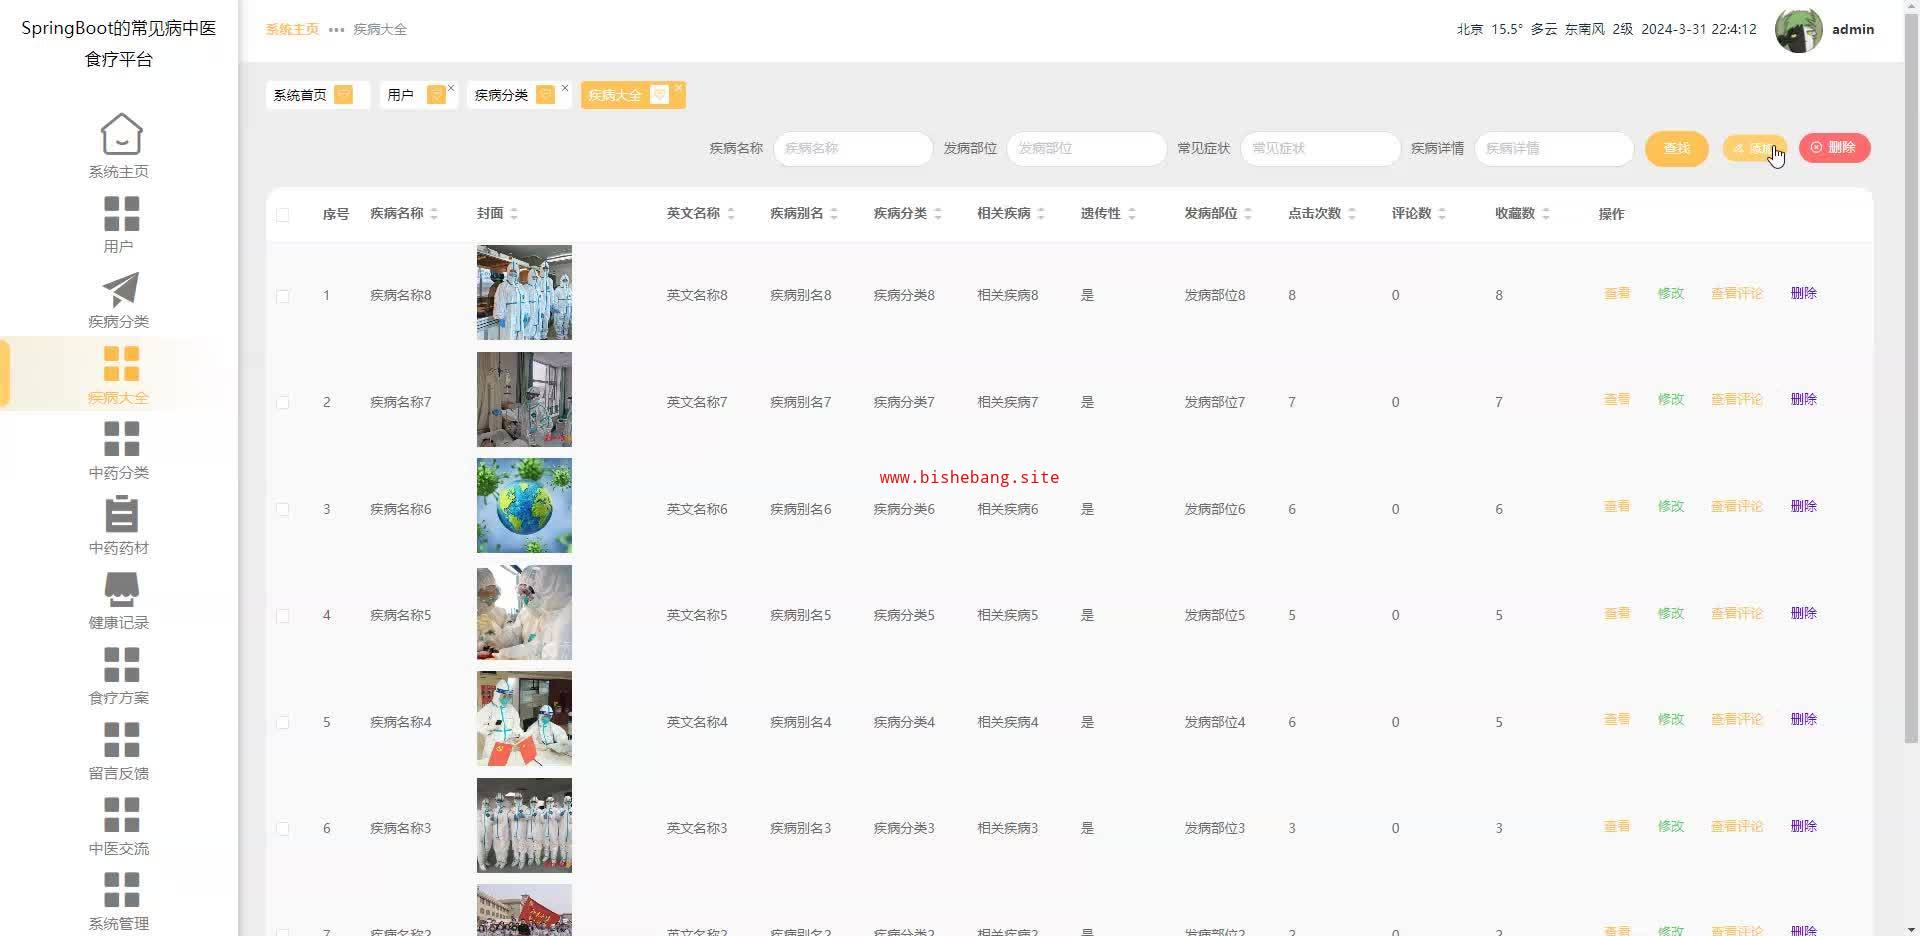Screen dimensions: 1920x936
Task: Toggle the select-all checkbox in table header
Action: pos(283,215)
